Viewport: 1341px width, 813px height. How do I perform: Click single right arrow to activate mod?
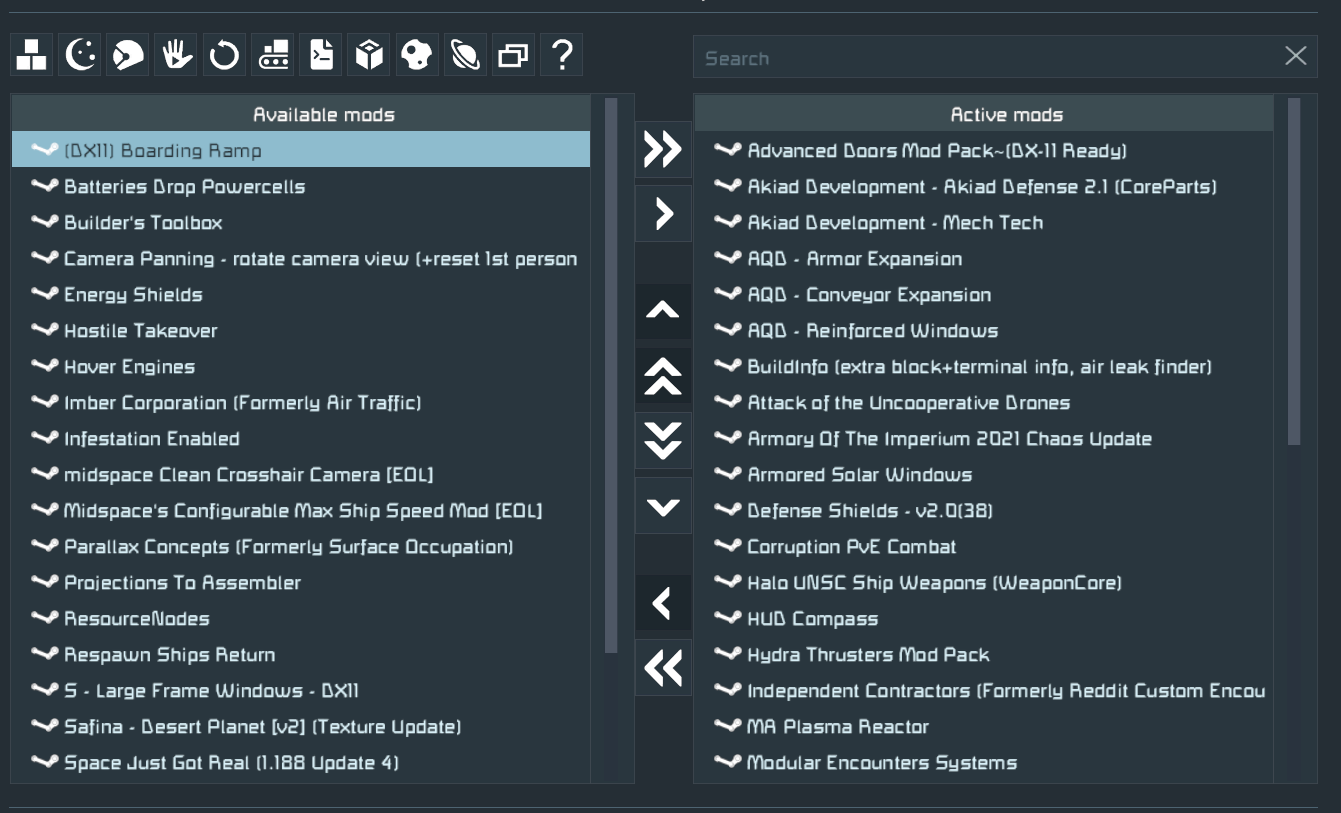pos(663,214)
